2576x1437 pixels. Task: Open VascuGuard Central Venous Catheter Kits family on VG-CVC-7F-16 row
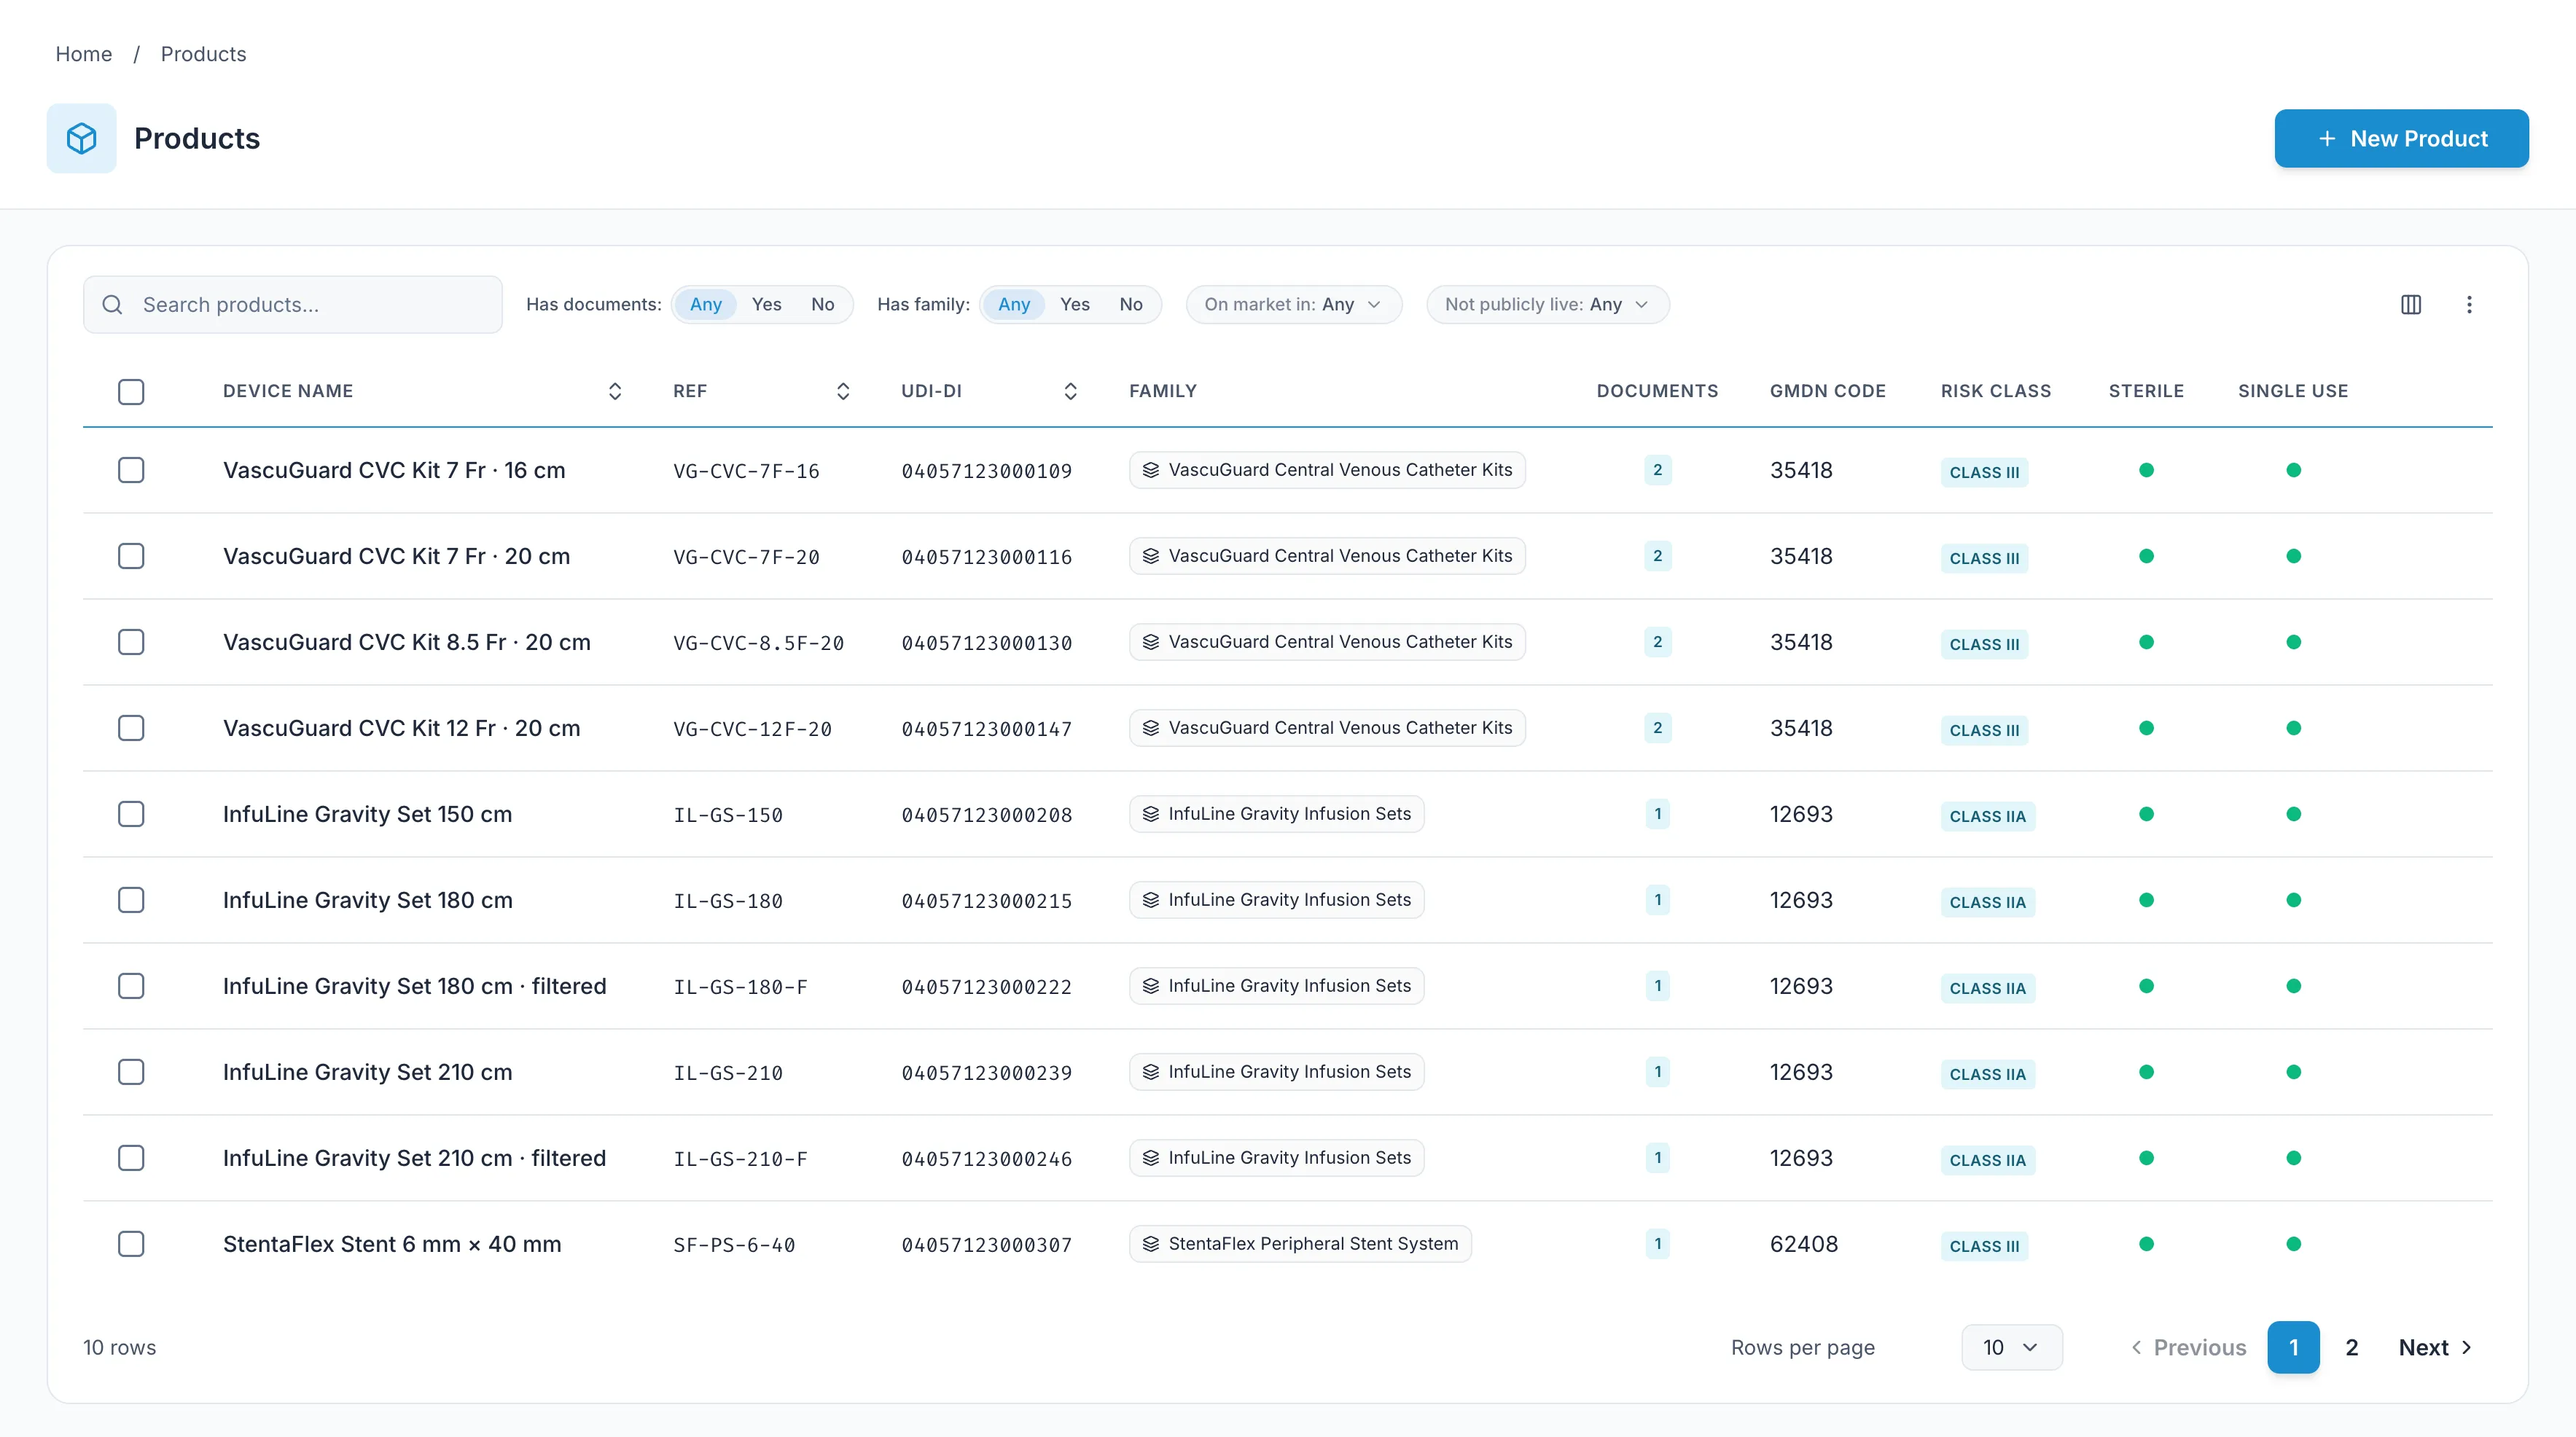coord(1327,470)
